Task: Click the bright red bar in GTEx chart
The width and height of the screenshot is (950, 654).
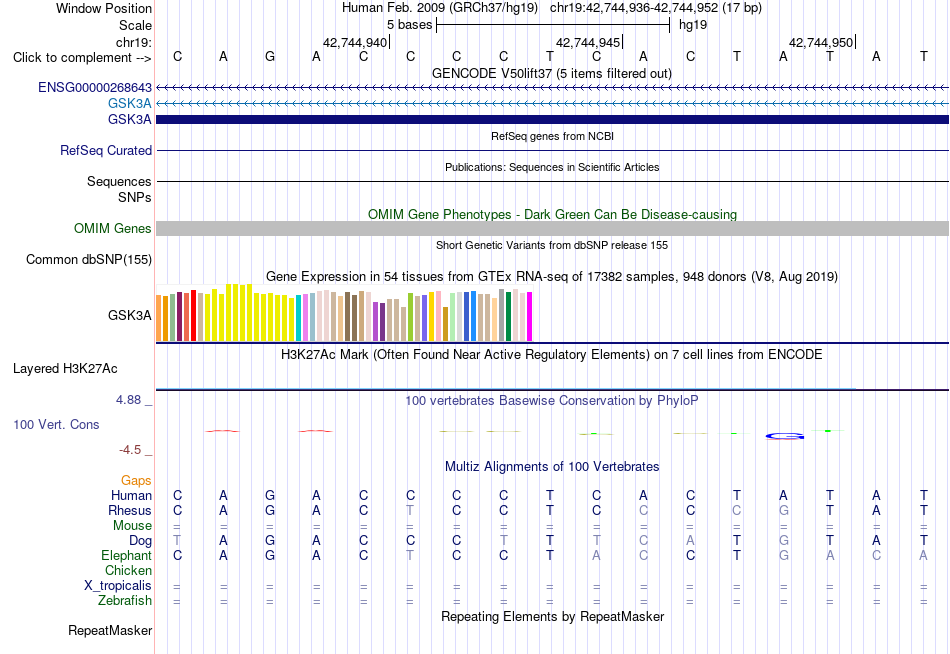Action: click(193, 315)
